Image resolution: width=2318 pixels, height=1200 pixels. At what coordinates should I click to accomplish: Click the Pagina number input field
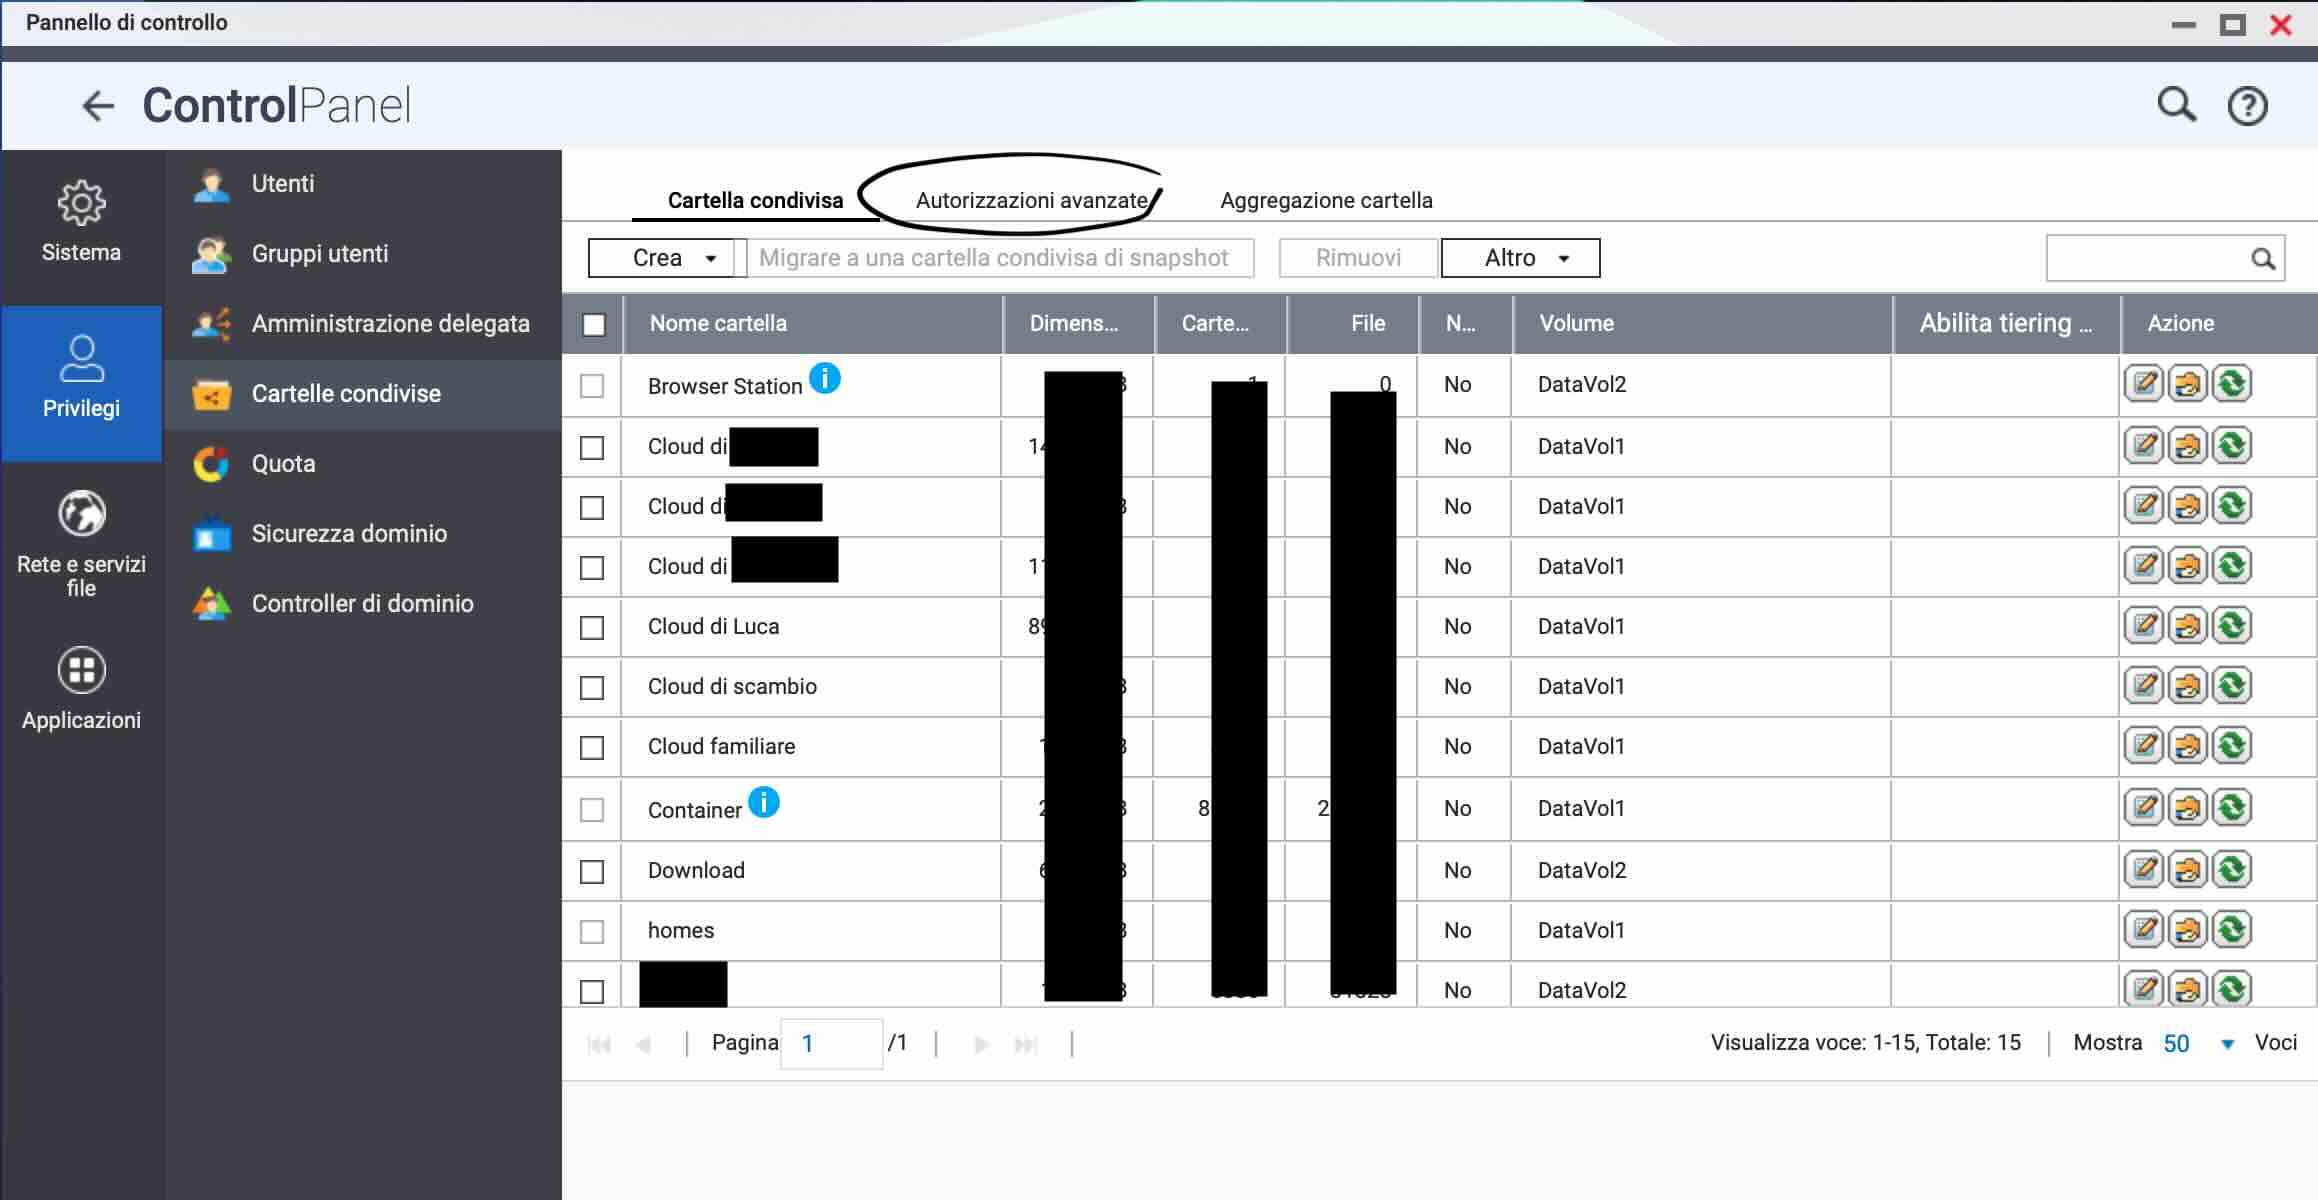pyautogui.click(x=830, y=1044)
